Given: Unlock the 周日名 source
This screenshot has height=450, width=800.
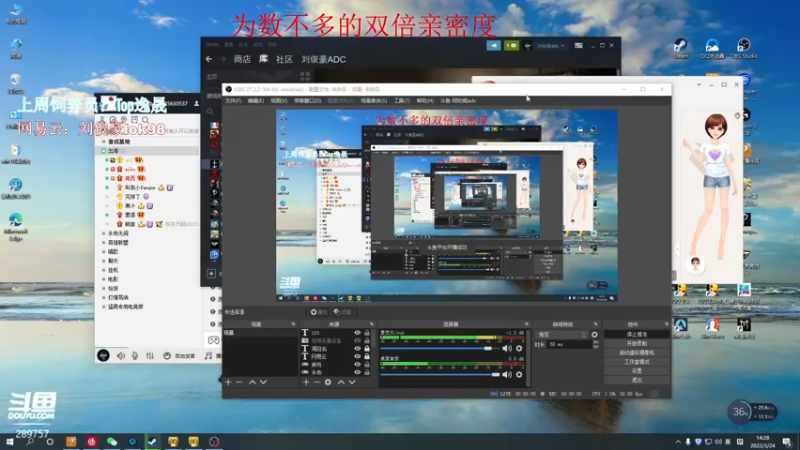Looking at the screenshot, I should (367, 348).
